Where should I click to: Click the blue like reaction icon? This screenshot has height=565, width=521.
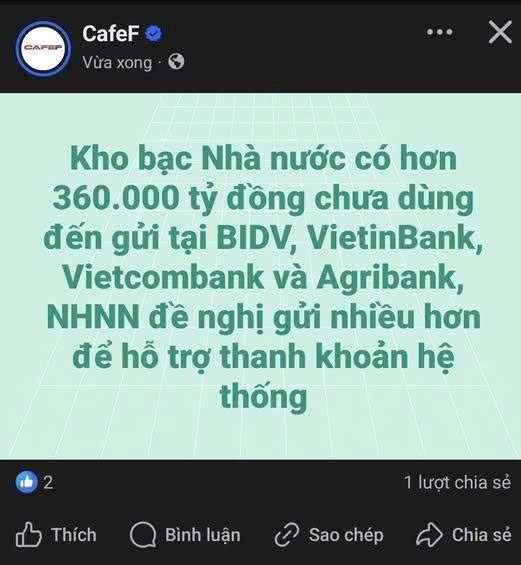click(x=27, y=482)
